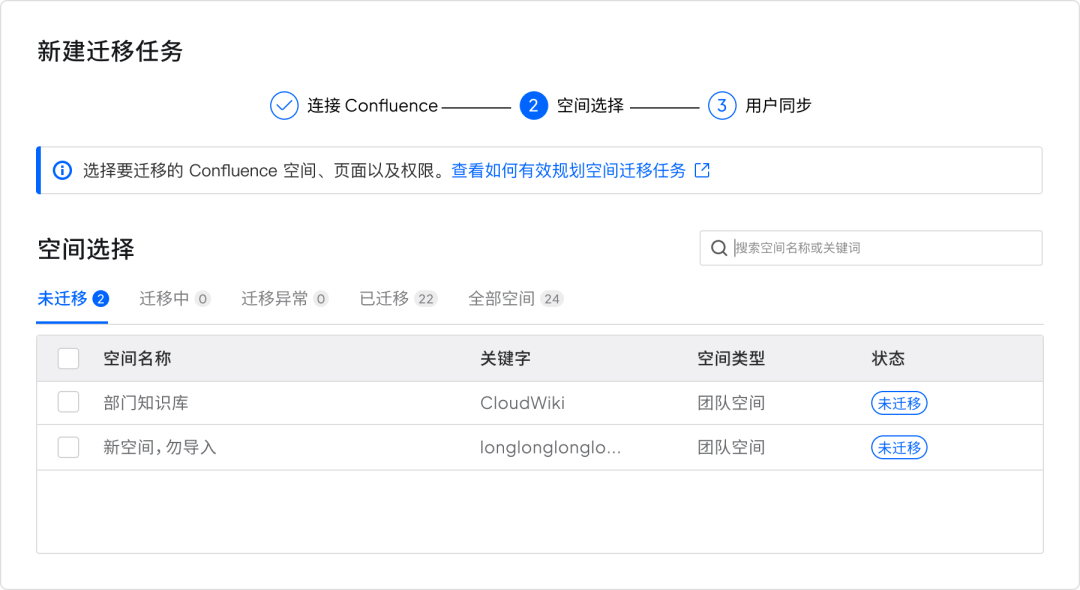Click the 空间名称 column header
Viewport: 1080px width, 590px height.
click(x=137, y=359)
